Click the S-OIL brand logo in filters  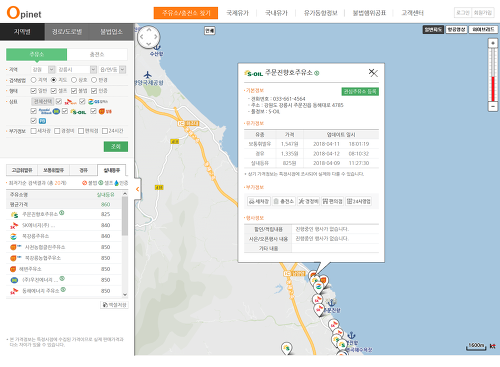click(x=78, y=111)
